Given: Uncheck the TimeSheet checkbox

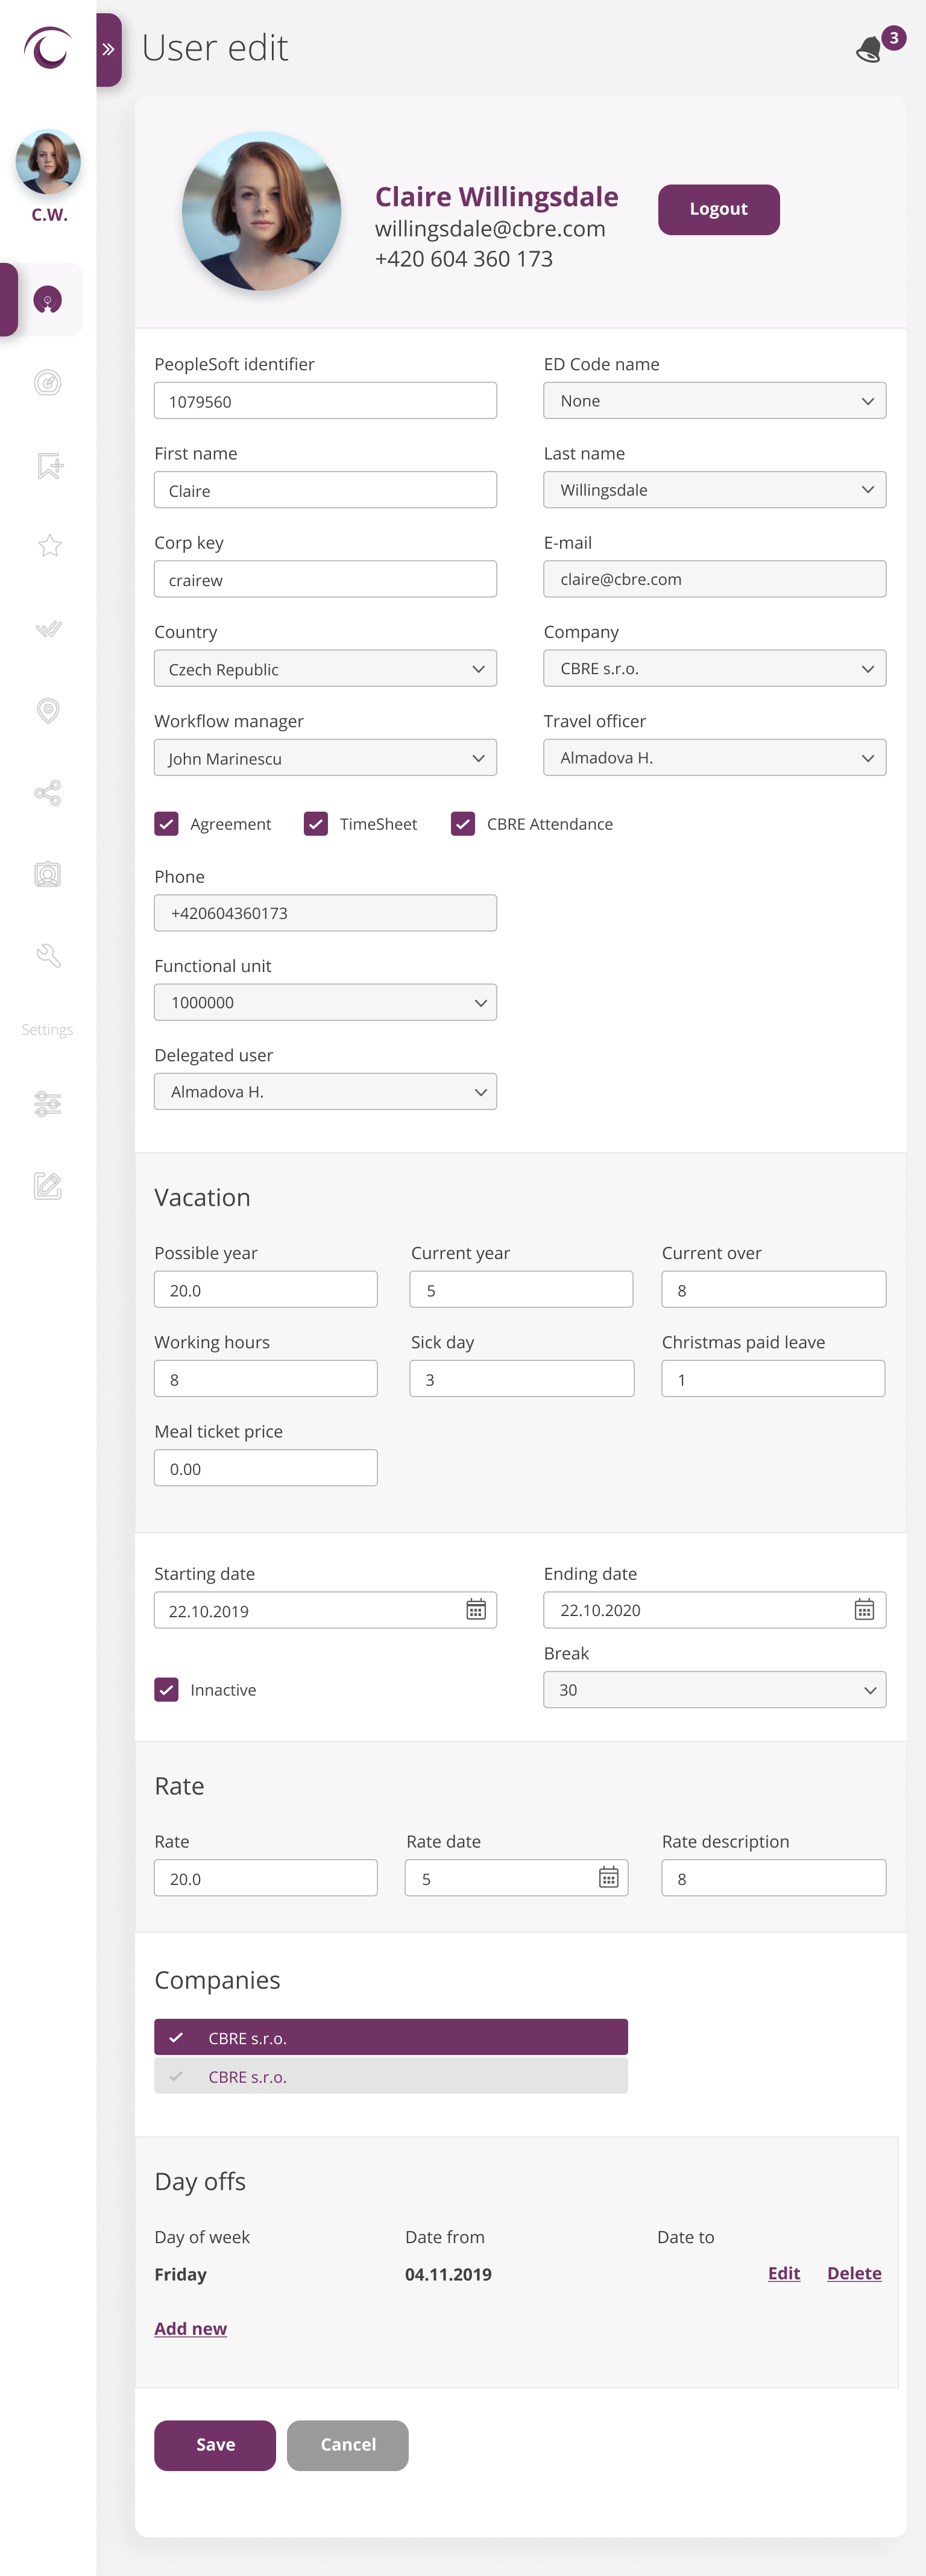Looking at the screenshot, I should [x=316, y=824].
